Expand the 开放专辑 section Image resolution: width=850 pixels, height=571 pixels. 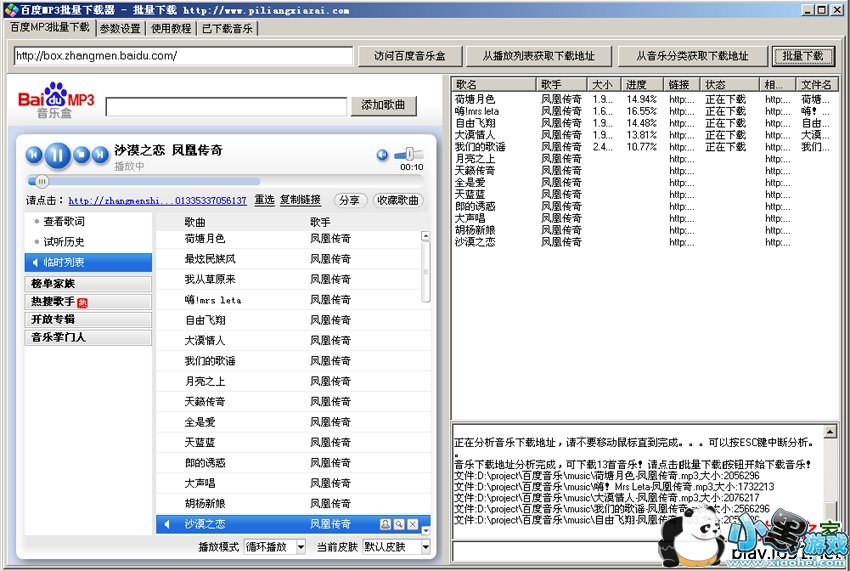88,319
